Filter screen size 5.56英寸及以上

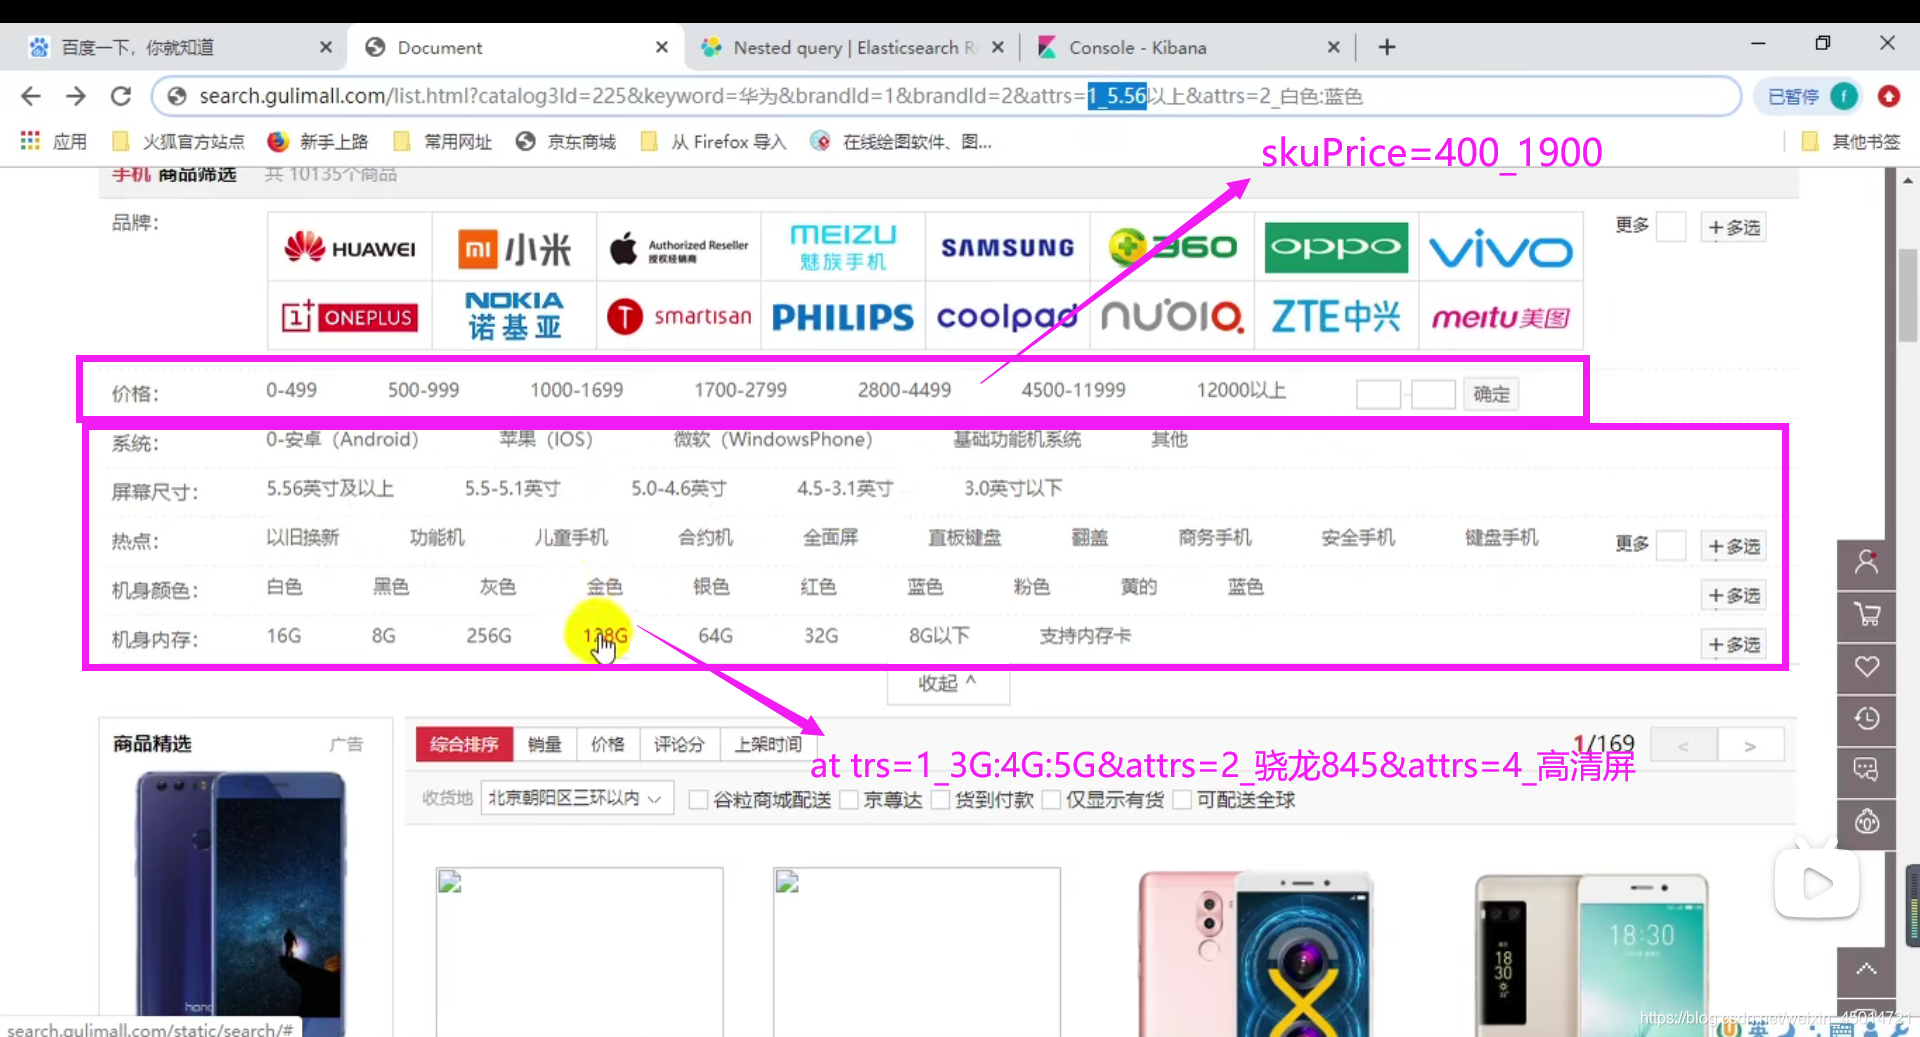pos(330,489)
